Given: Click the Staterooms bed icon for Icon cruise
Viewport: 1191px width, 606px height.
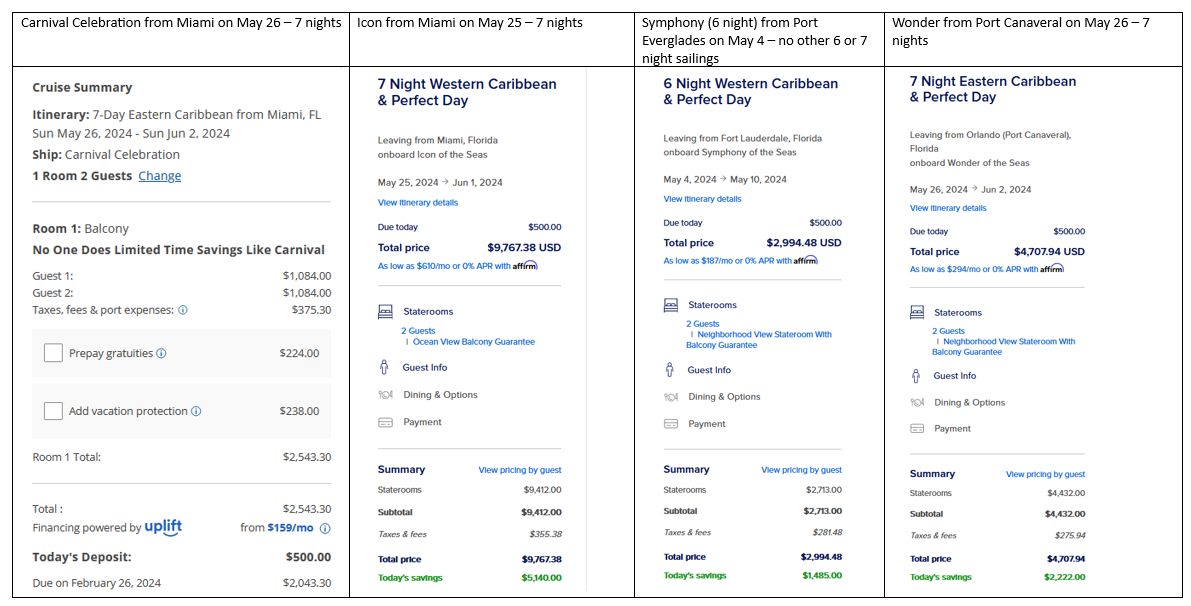Looking at the screenshot, I should 385,311.
